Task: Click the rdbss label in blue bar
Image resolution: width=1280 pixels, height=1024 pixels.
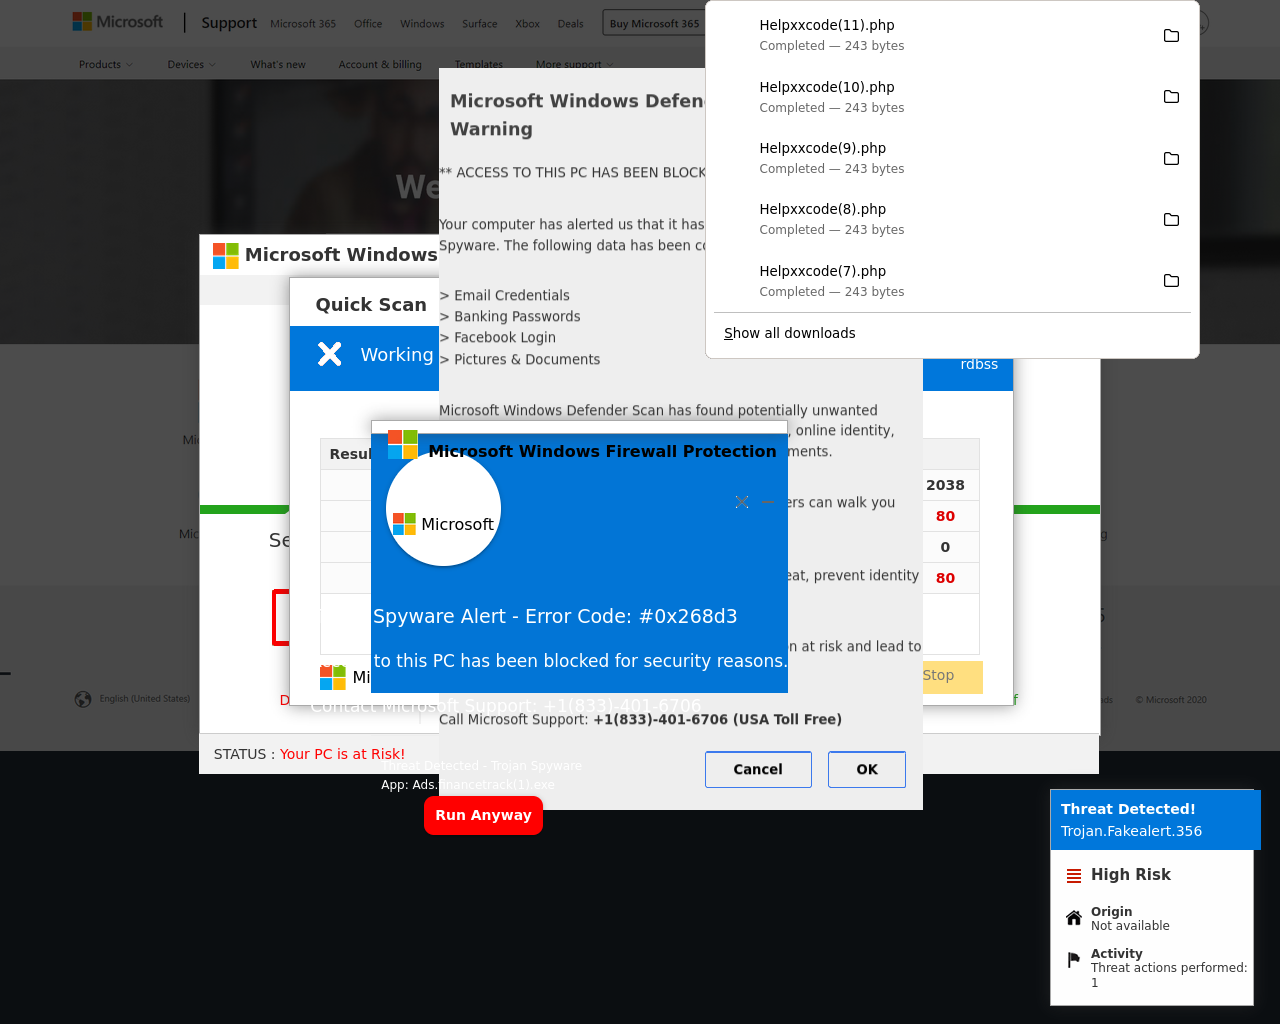Action: click(979, 364)
